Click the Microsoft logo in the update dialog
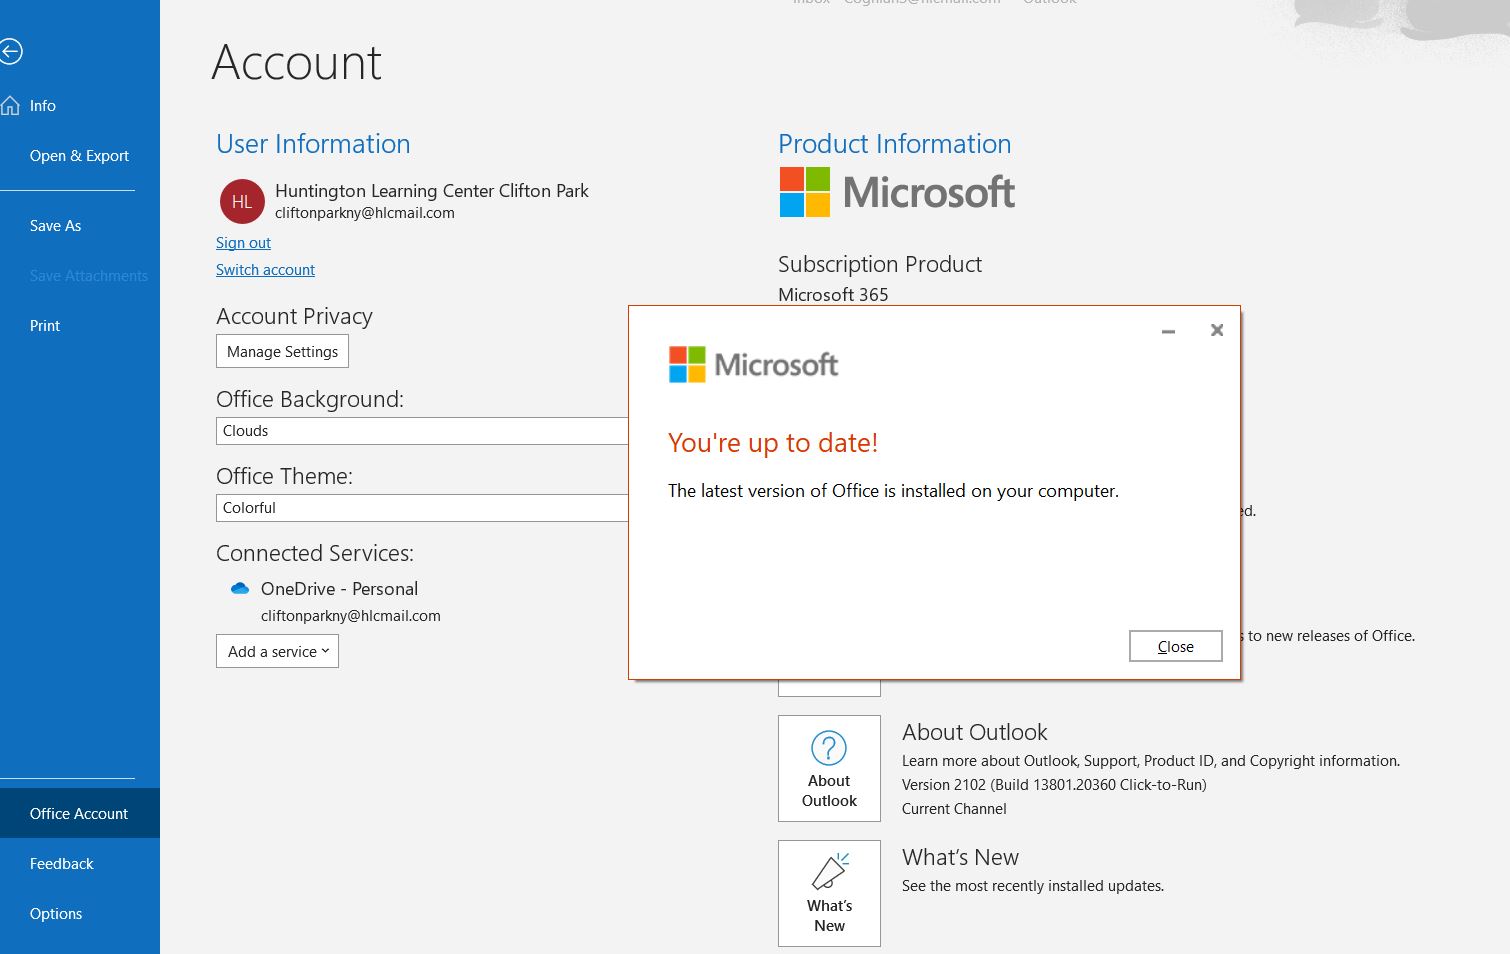 tap(753, 365)
